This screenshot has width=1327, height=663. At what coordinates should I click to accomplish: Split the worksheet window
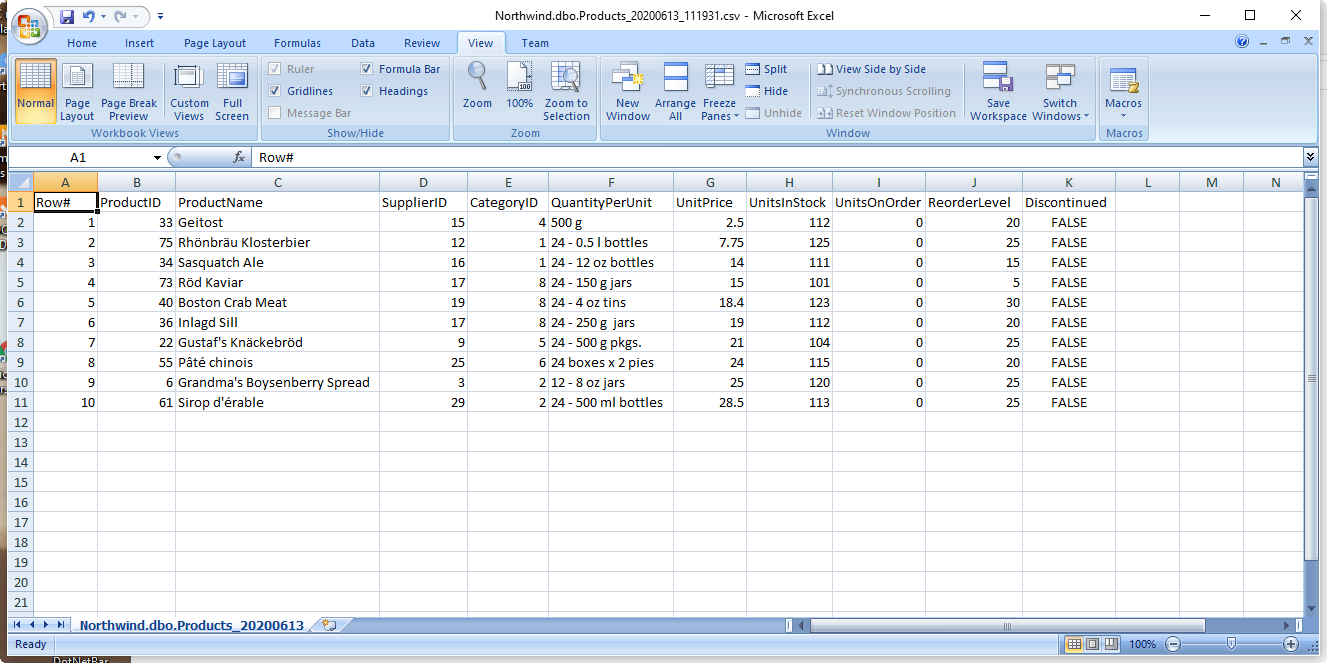(766, 69)
